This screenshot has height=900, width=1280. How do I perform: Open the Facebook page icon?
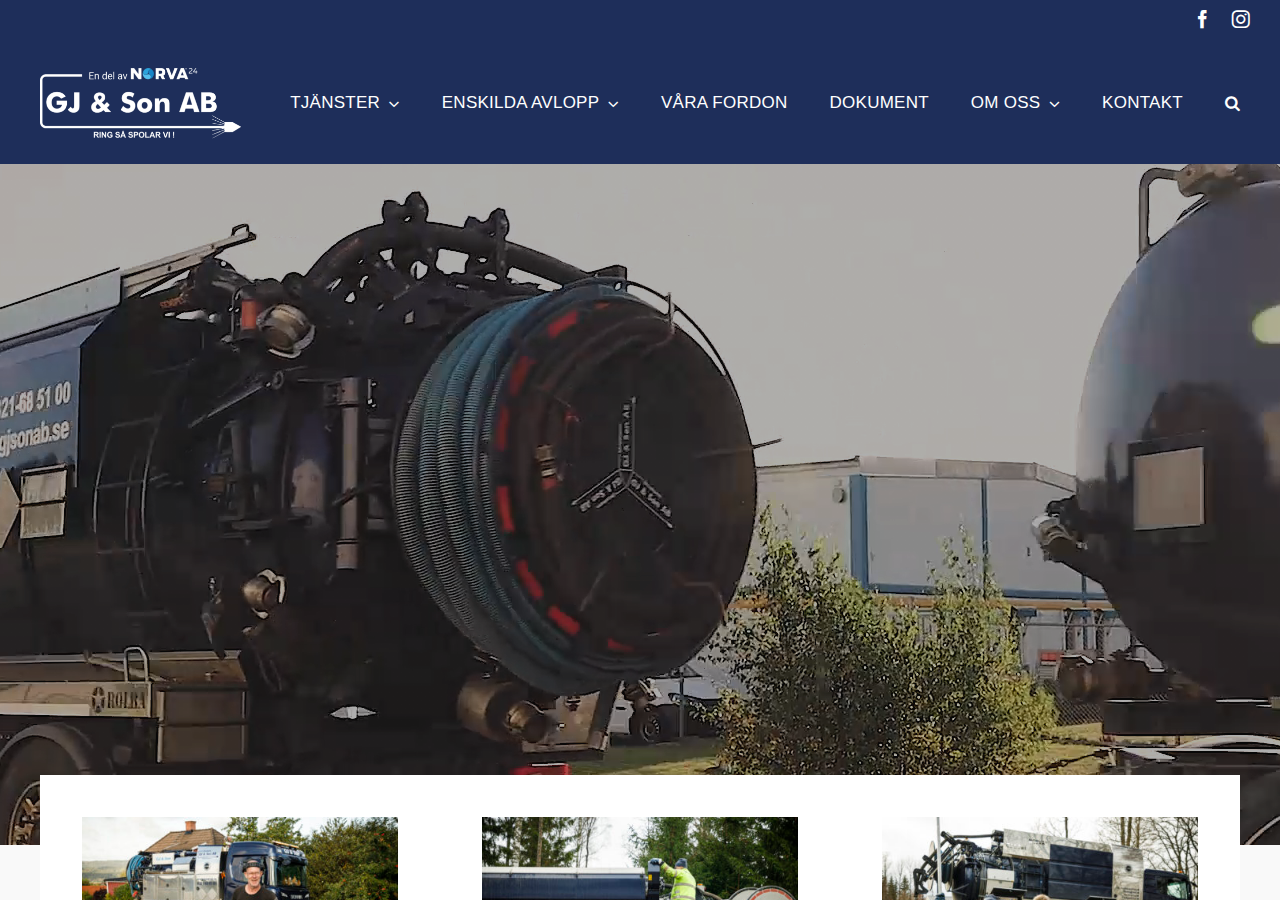coord(1202,19)
